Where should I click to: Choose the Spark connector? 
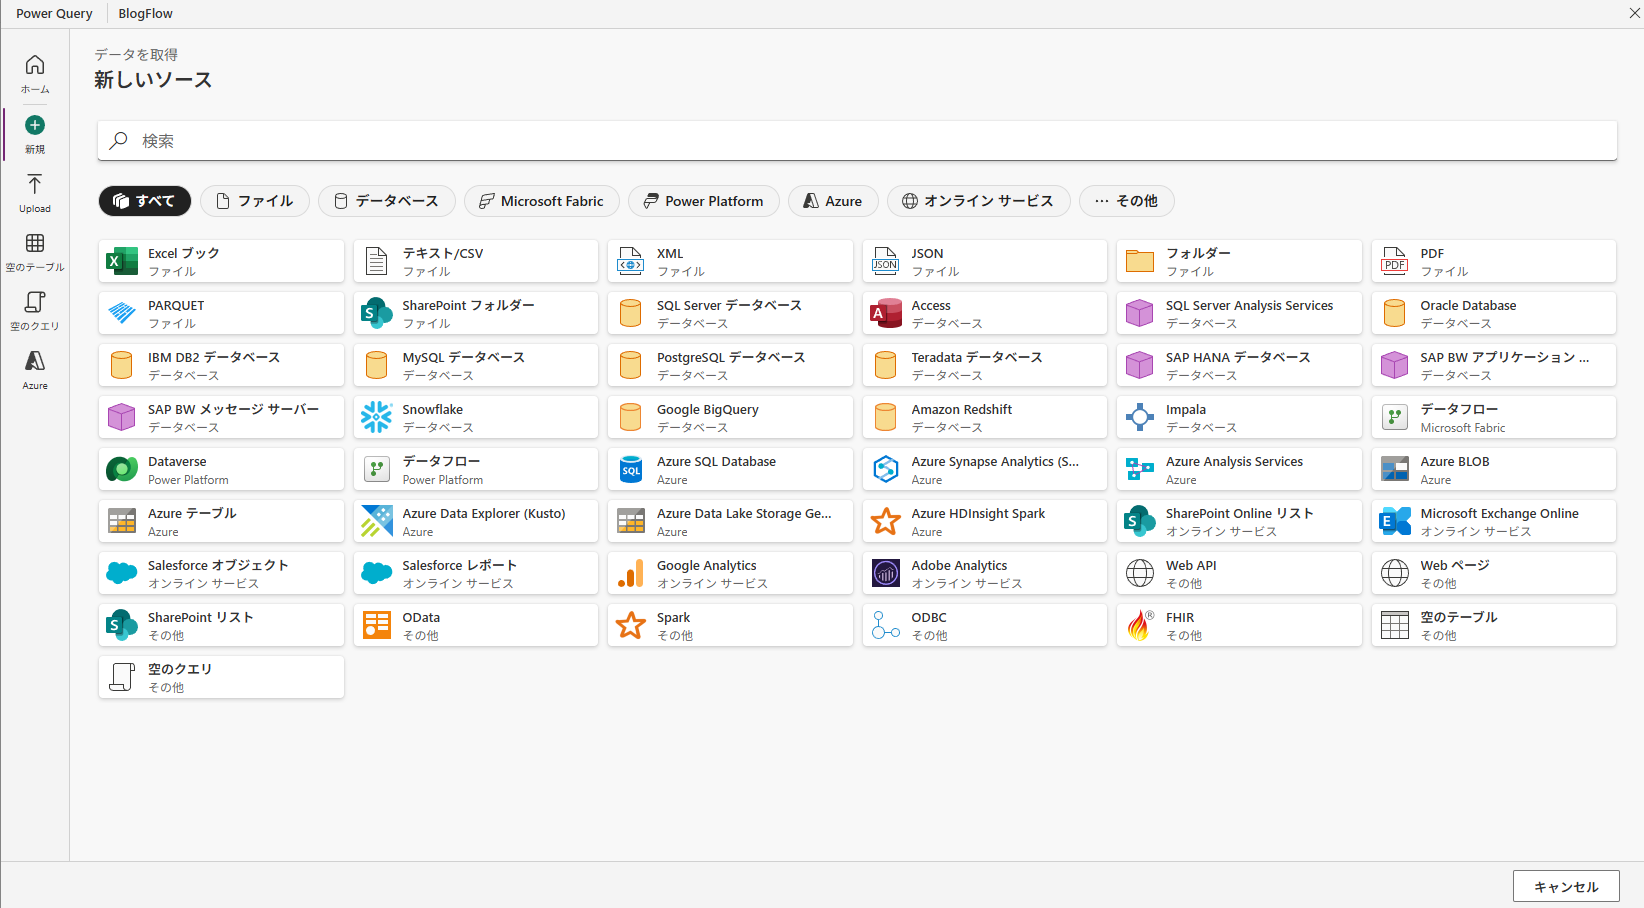point(730,626)
